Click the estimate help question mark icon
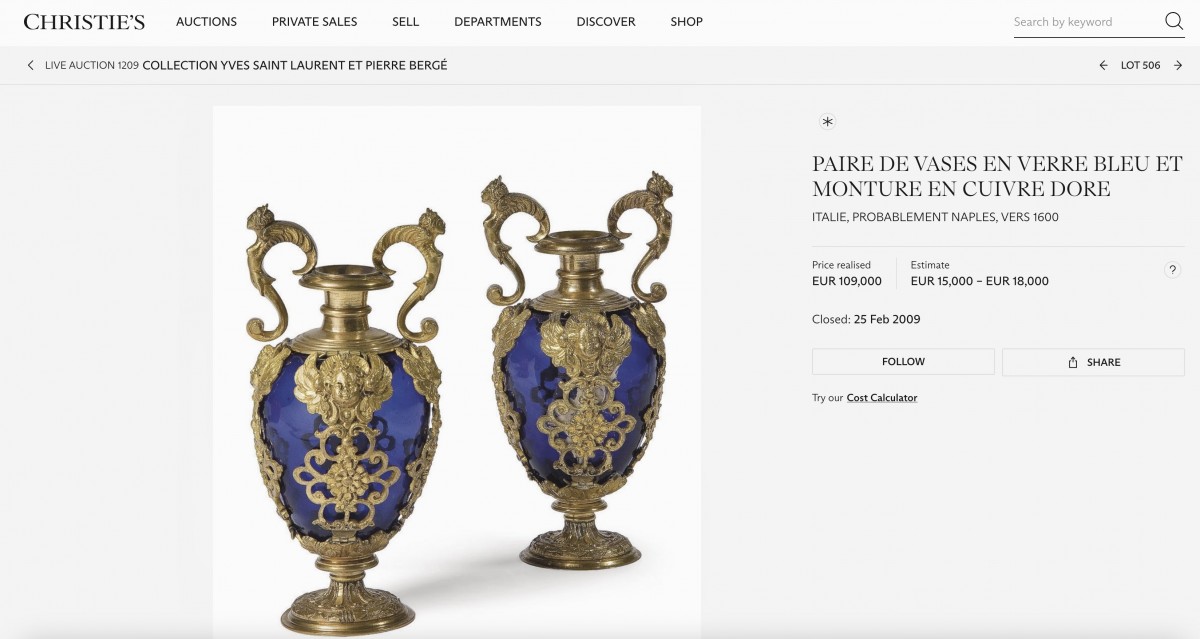Screen dimensions: 1200x639 click(x=1172, y=270)
